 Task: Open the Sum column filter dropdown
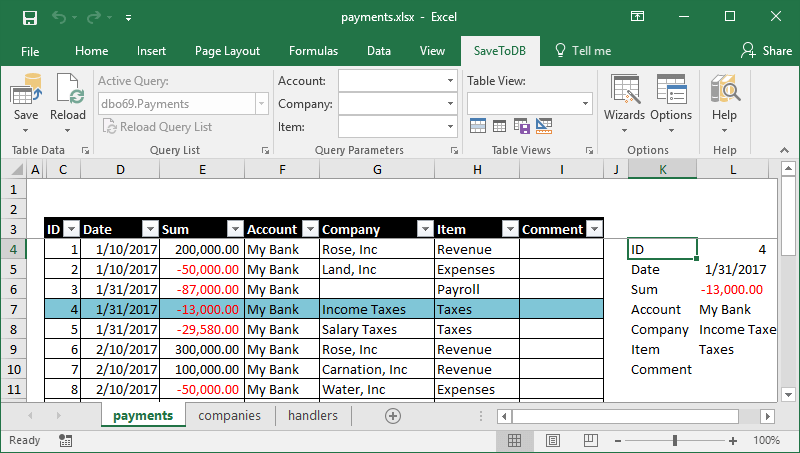[x=235, y=230]
